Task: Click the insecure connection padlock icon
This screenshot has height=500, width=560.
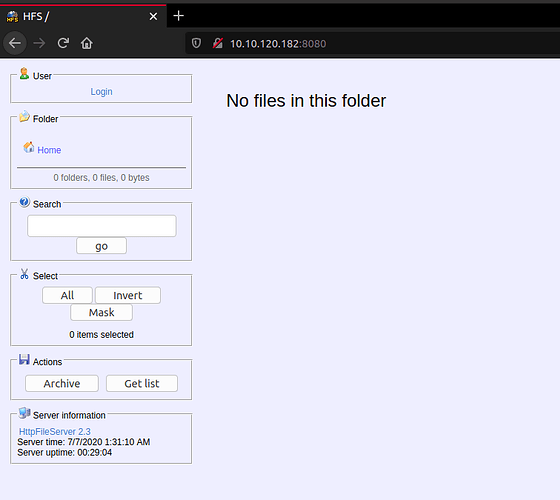Action: coord(218,43)
